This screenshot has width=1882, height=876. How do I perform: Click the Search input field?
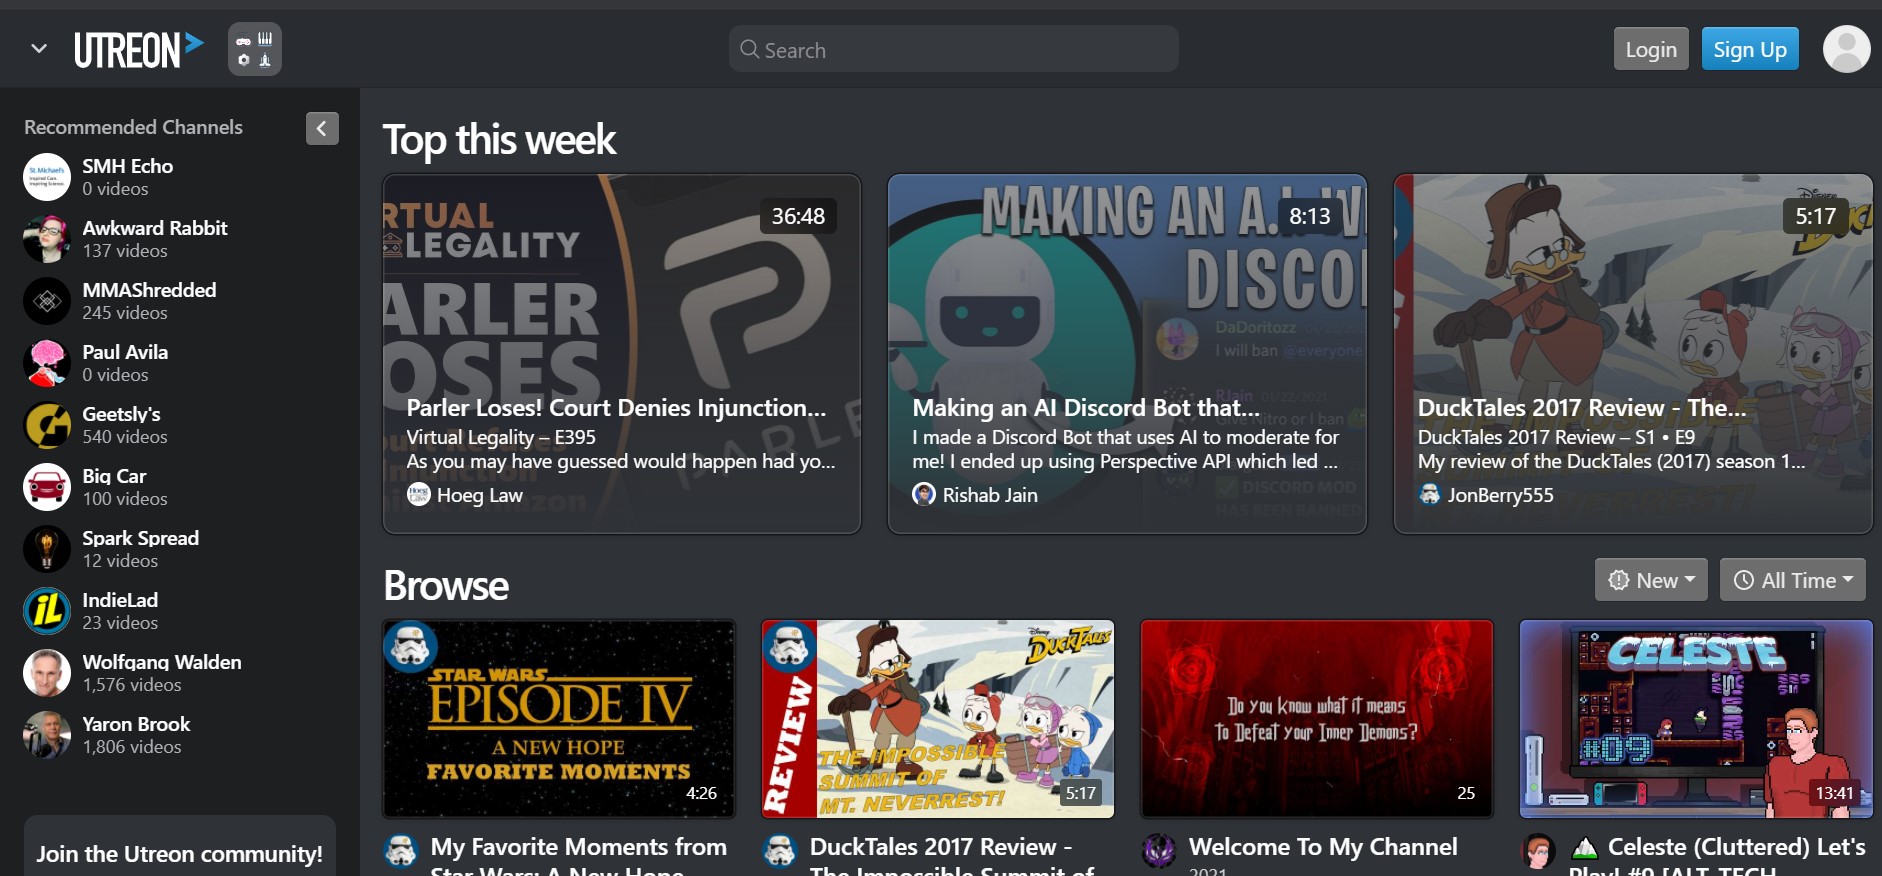click(953, 49)
